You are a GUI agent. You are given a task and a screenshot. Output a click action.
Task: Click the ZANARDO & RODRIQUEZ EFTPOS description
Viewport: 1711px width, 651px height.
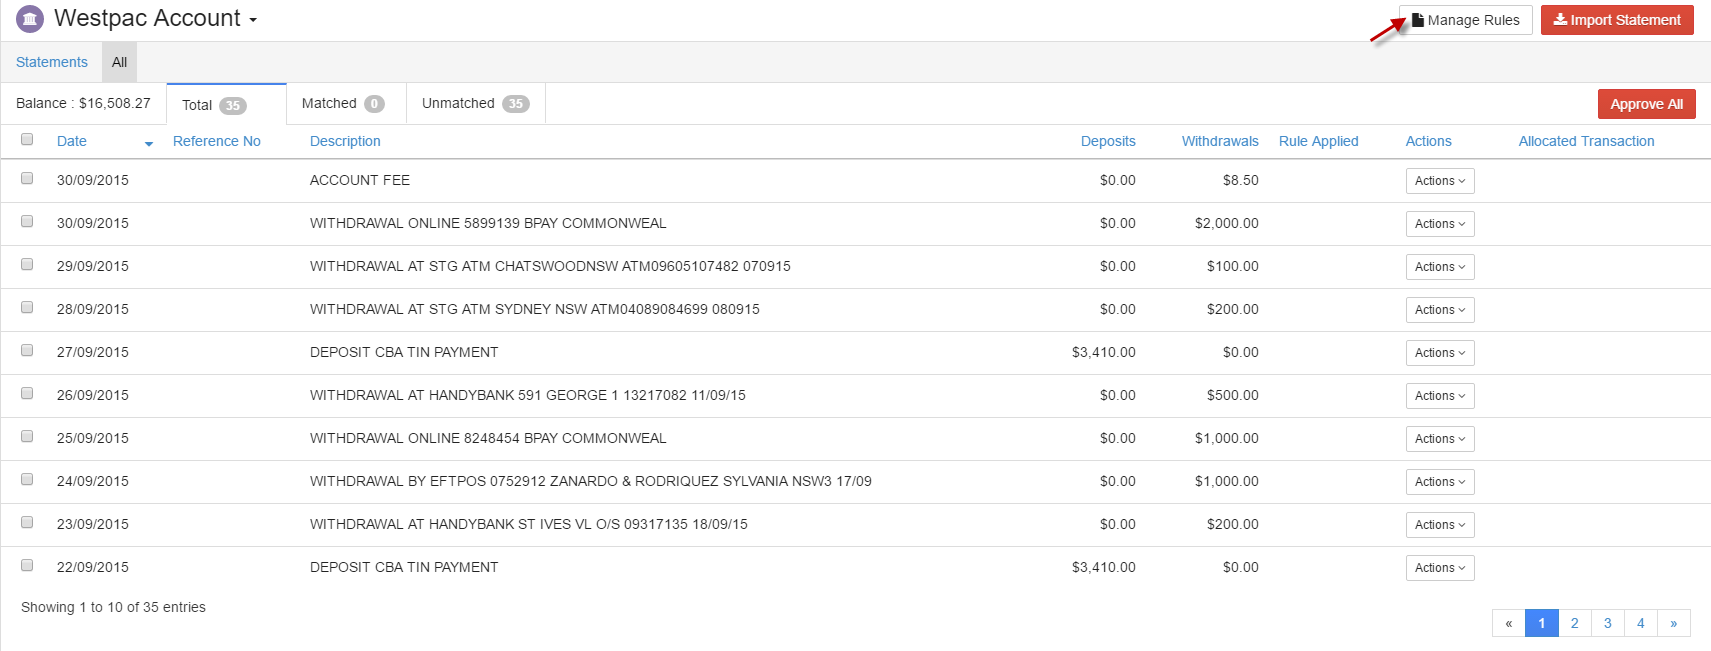pos(591,481)
